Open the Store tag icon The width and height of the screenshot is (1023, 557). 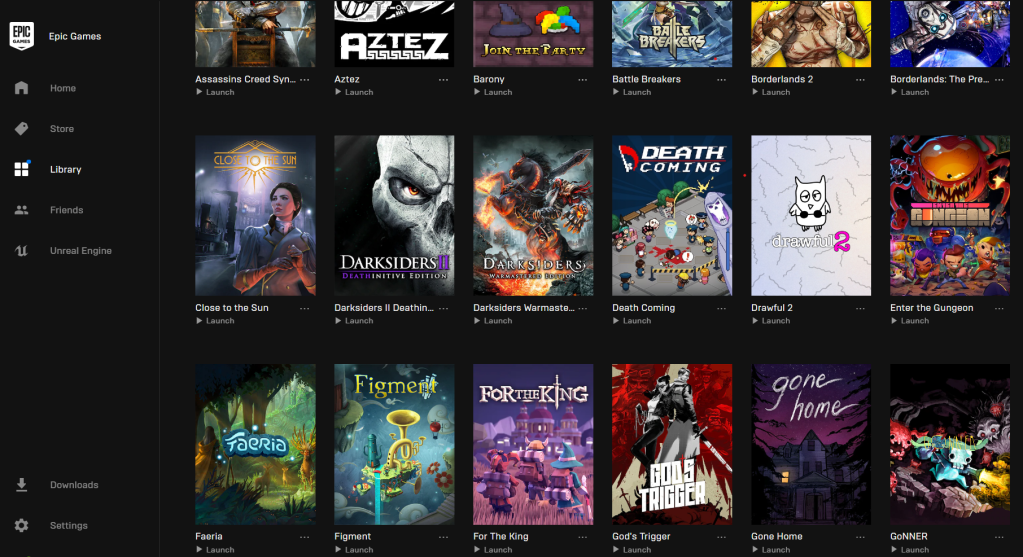pyautogui.click(x=22, y=128)
